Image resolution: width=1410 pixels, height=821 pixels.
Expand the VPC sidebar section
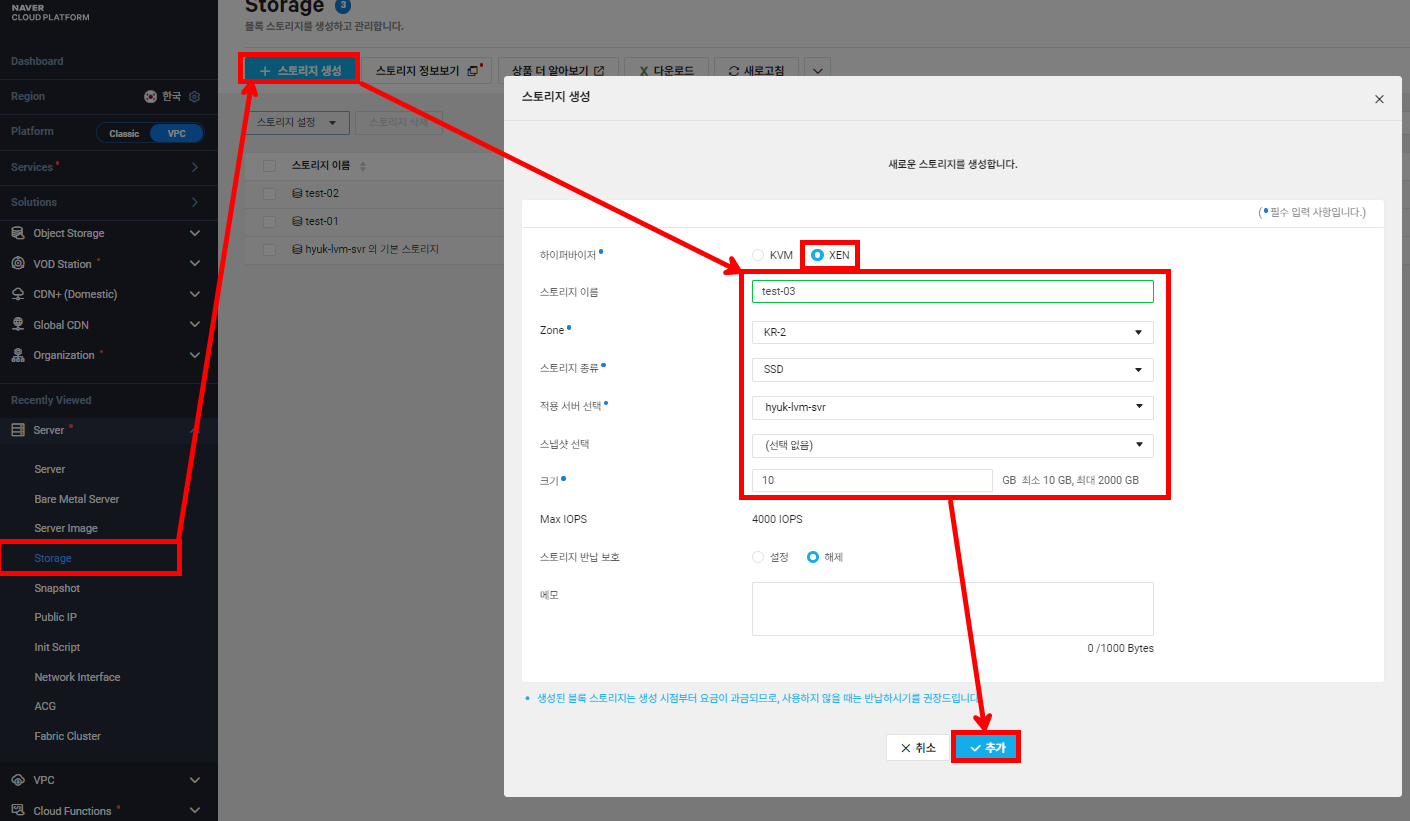point(195,780)
